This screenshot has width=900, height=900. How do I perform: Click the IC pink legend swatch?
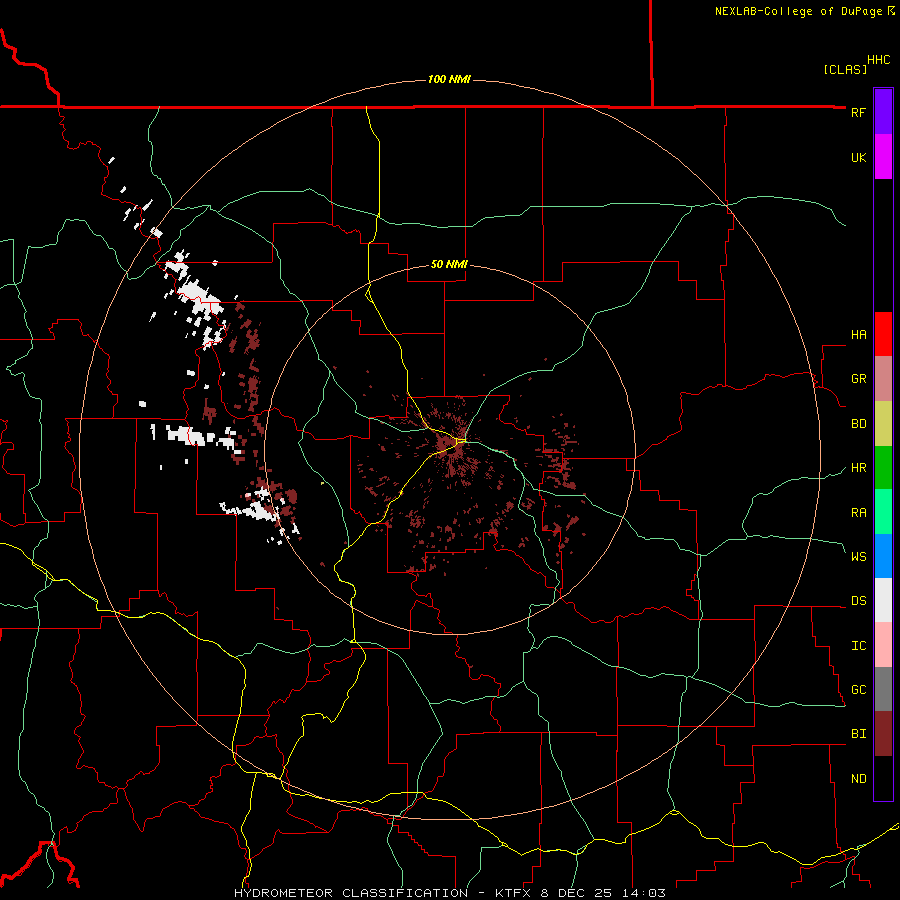coord(883,645)
